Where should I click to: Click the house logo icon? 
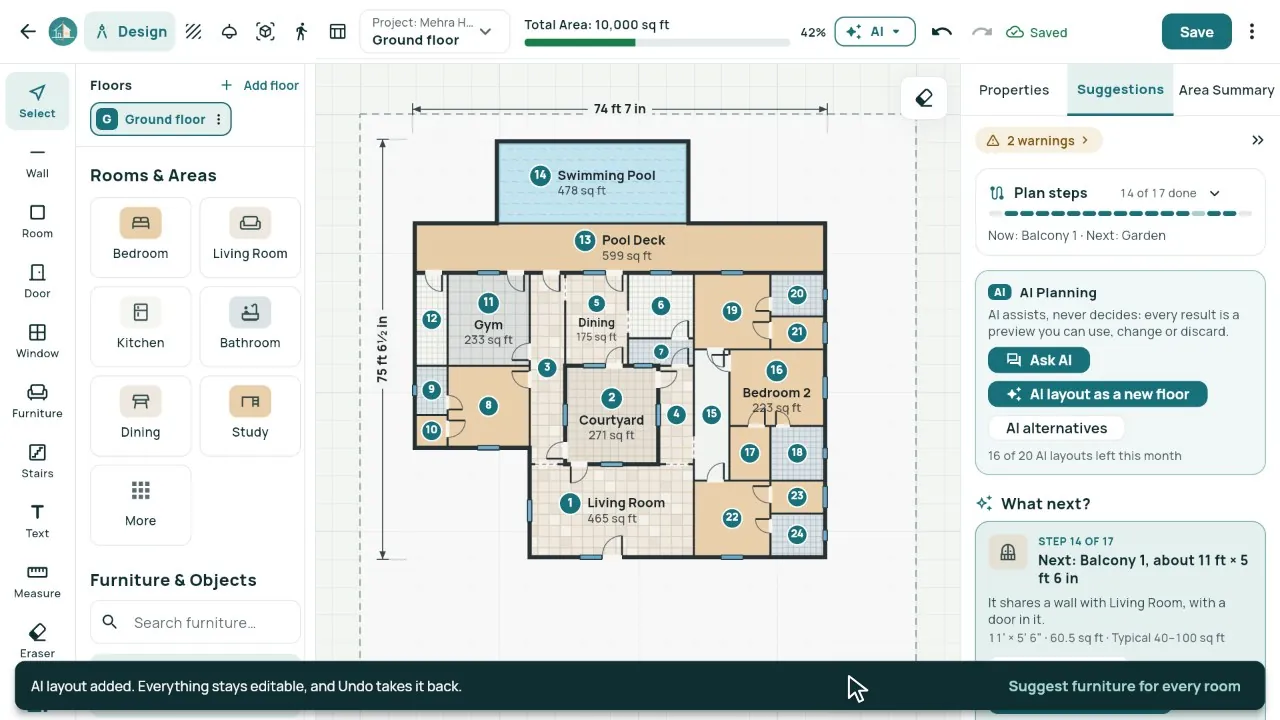tap(63, 32)
